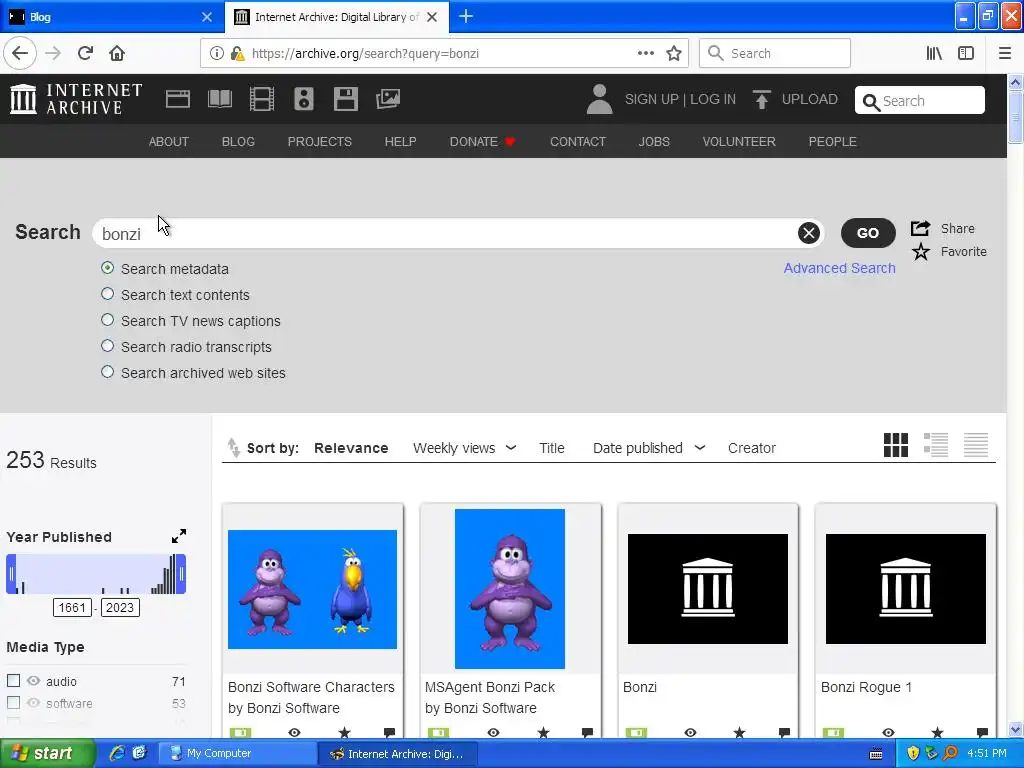Sort results by Title
Screen dimensions: 1024x768
552,448
